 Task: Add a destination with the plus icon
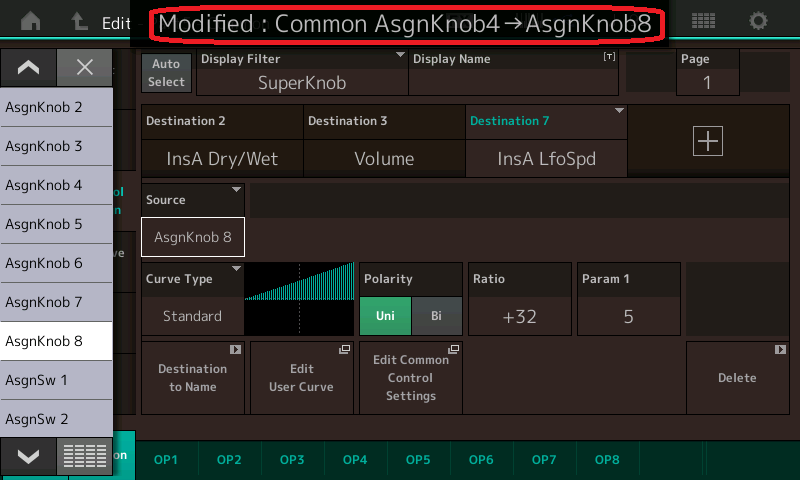[x=707, y=142]
